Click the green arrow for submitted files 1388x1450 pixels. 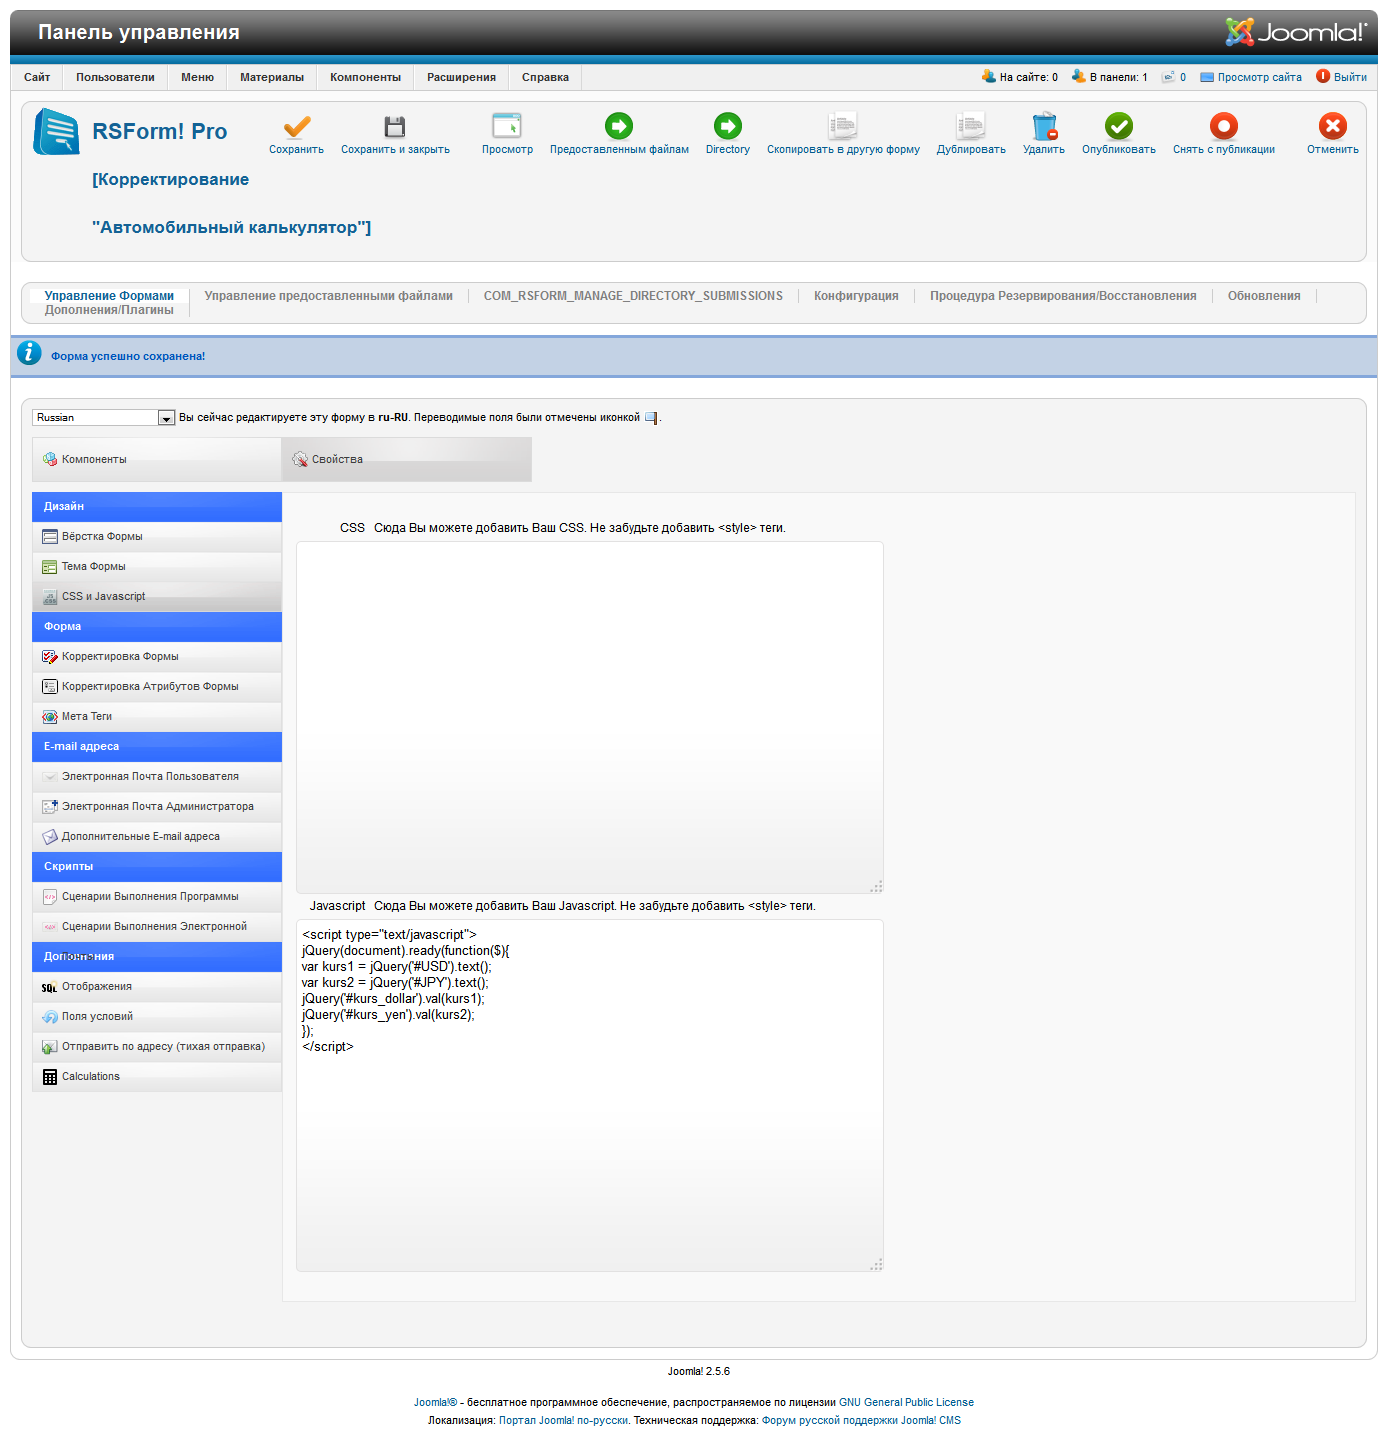[619, 126]
